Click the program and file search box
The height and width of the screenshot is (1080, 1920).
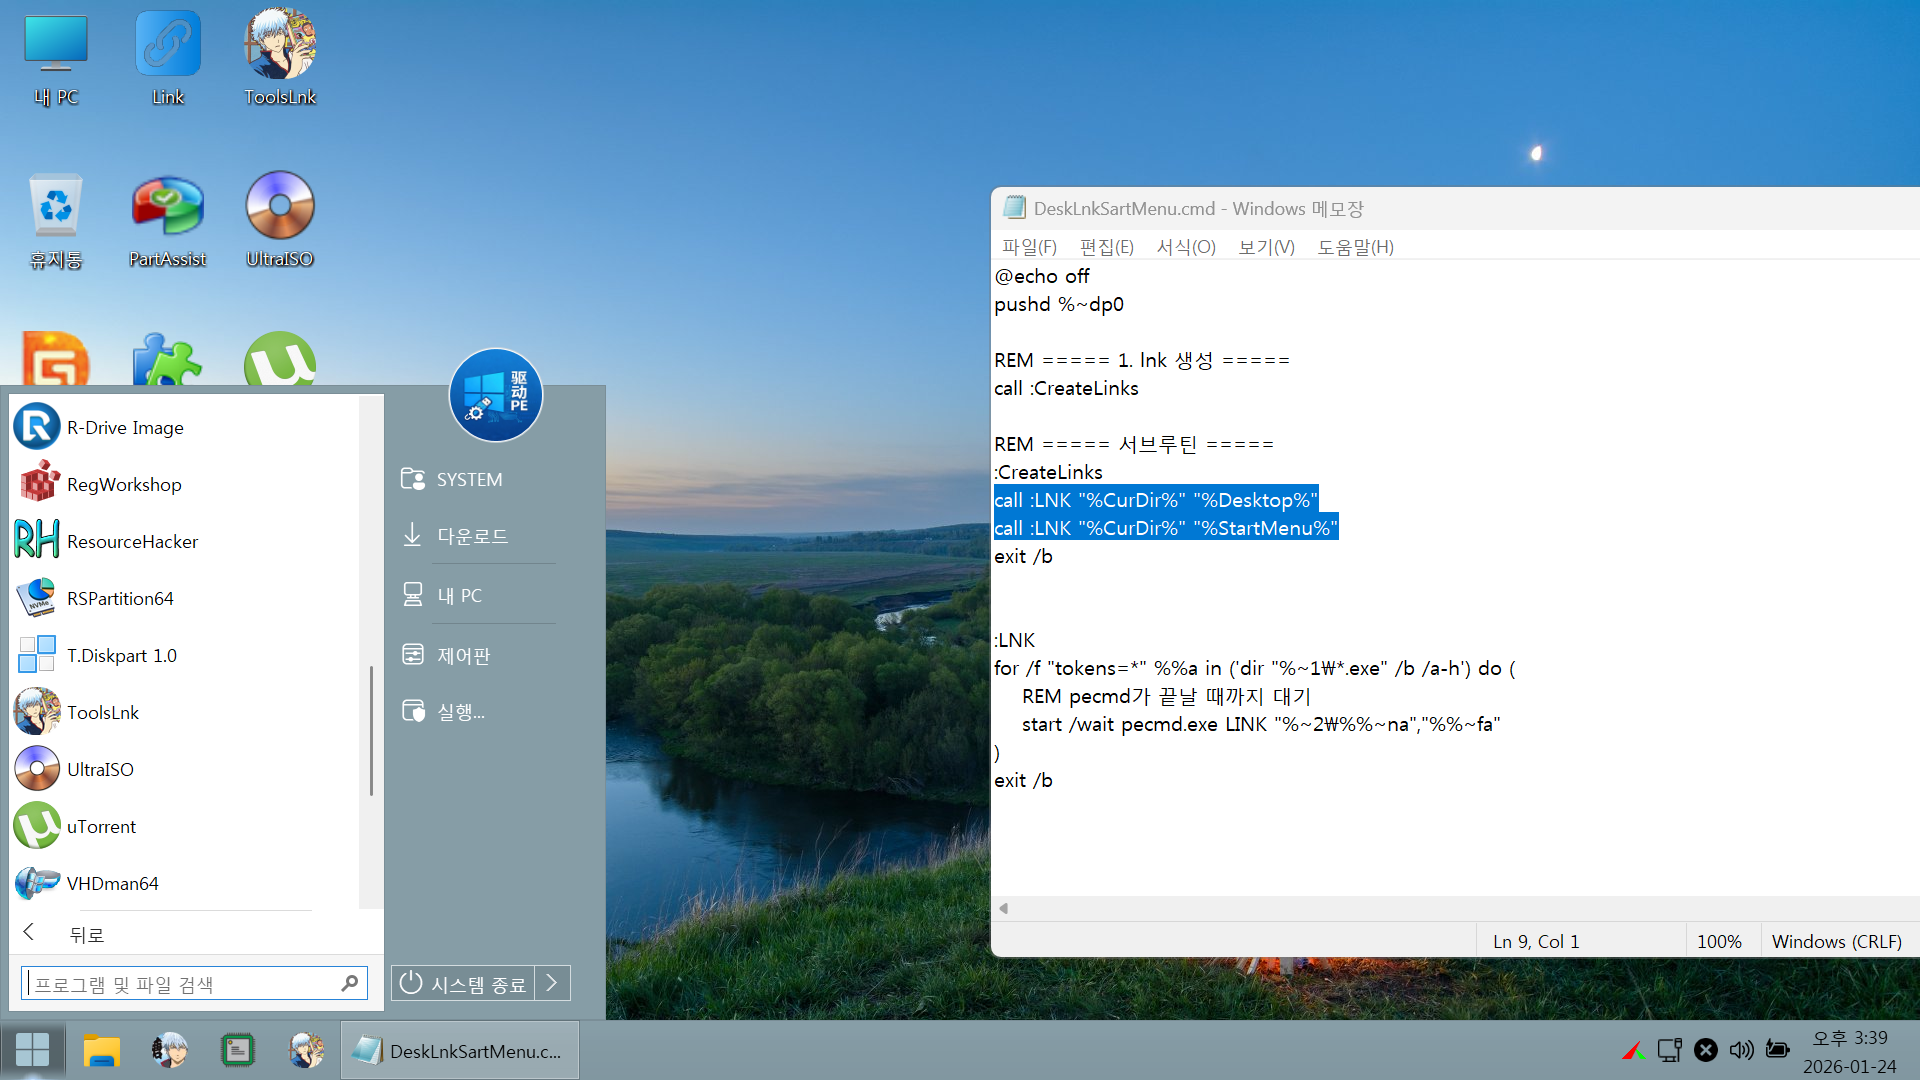point(185,984)
